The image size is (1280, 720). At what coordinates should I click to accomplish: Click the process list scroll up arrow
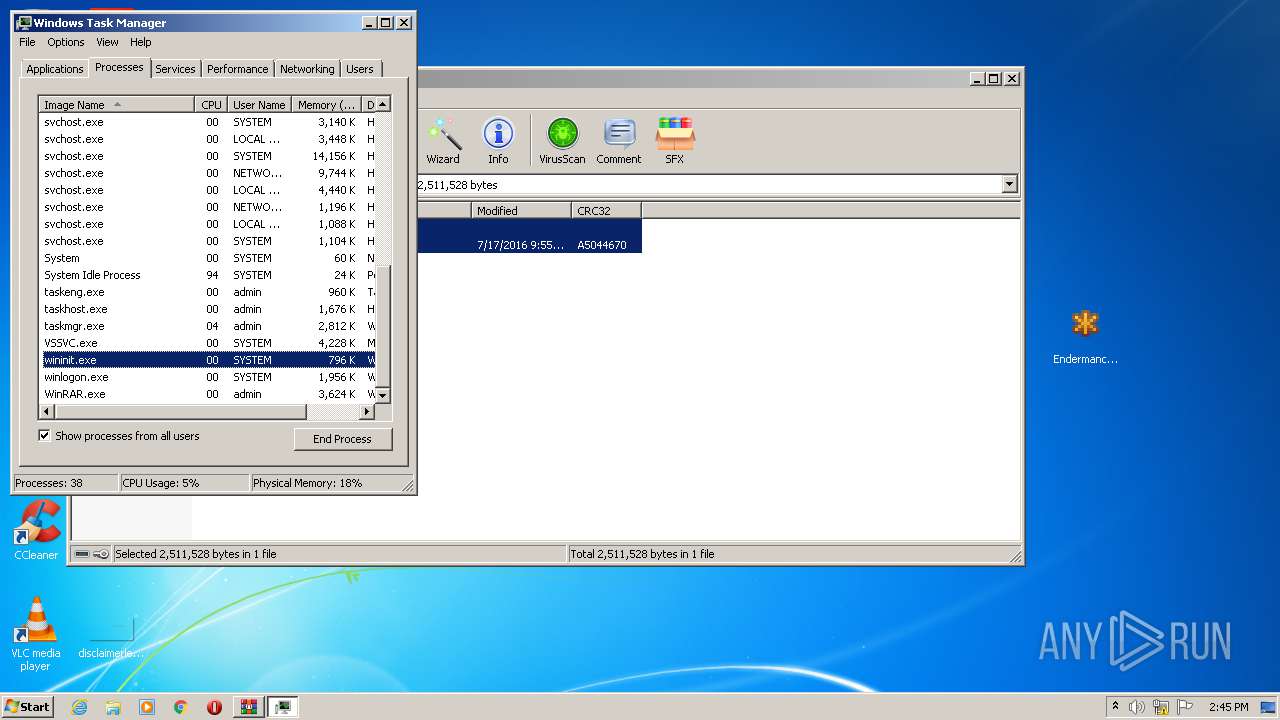382,105
